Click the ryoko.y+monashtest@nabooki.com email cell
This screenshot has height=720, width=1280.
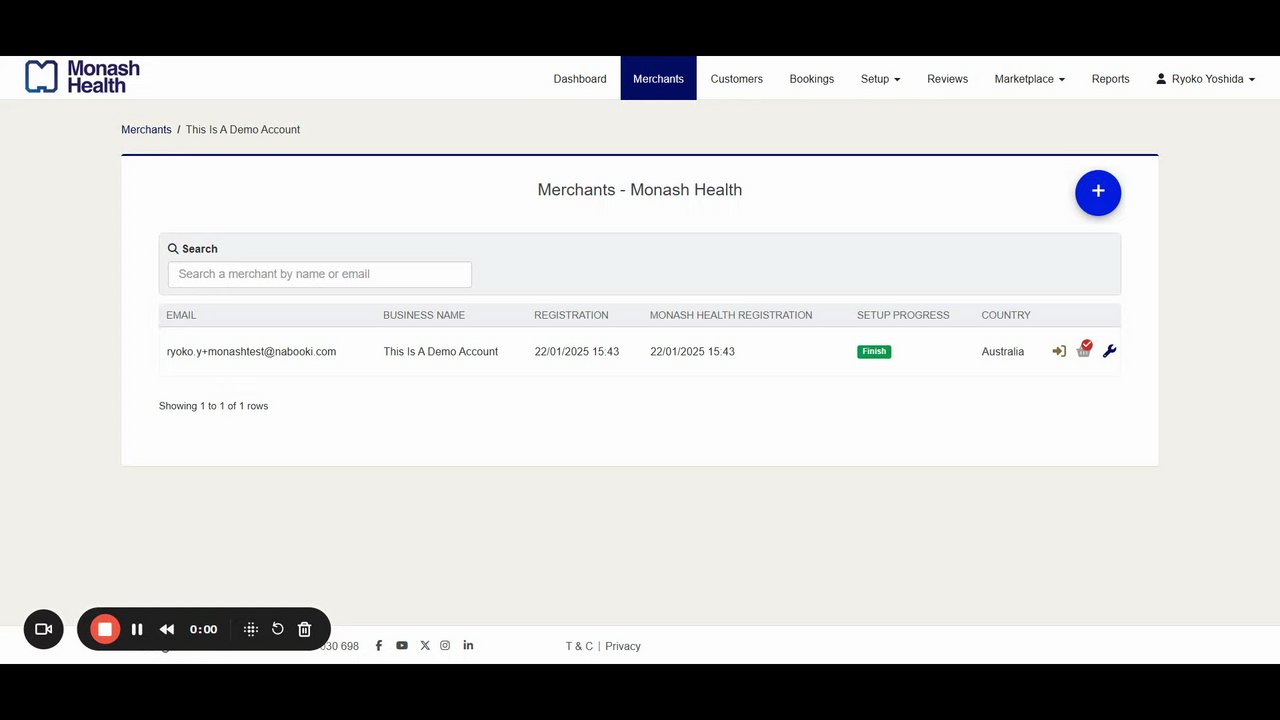click(251, 352)
